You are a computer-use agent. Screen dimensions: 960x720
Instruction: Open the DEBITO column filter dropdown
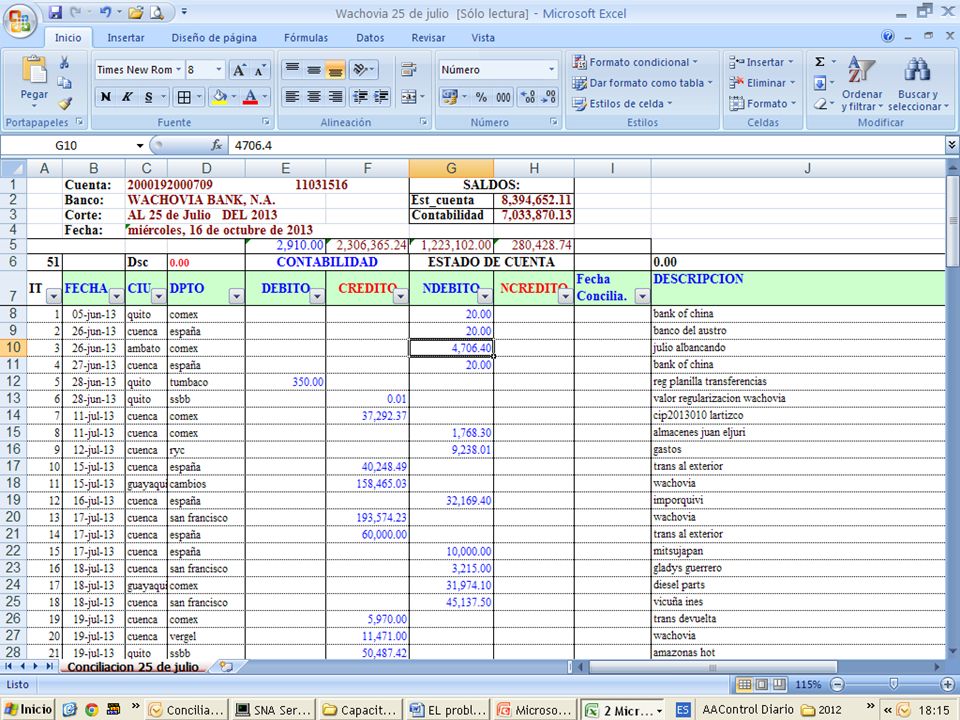tap(317, 296)
